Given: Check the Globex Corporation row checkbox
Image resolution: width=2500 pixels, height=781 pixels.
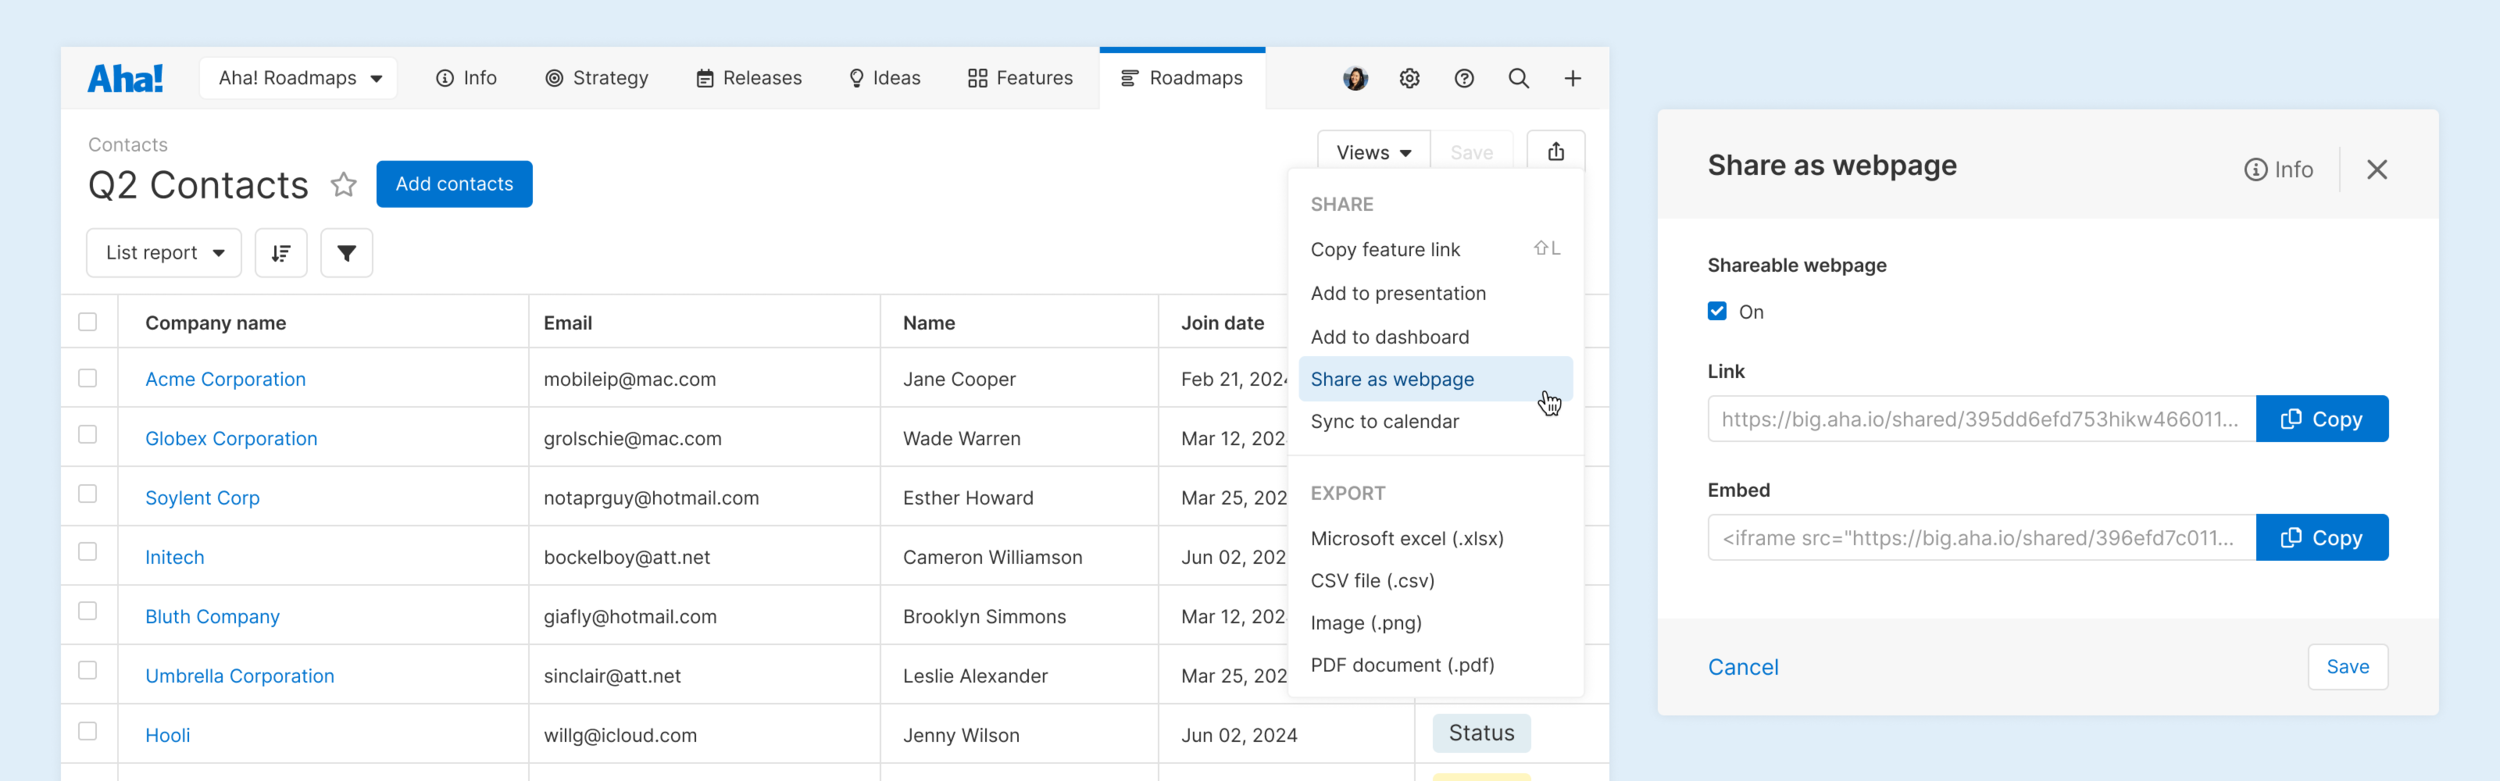Looking at the screenshot, I should click(88, 434).
